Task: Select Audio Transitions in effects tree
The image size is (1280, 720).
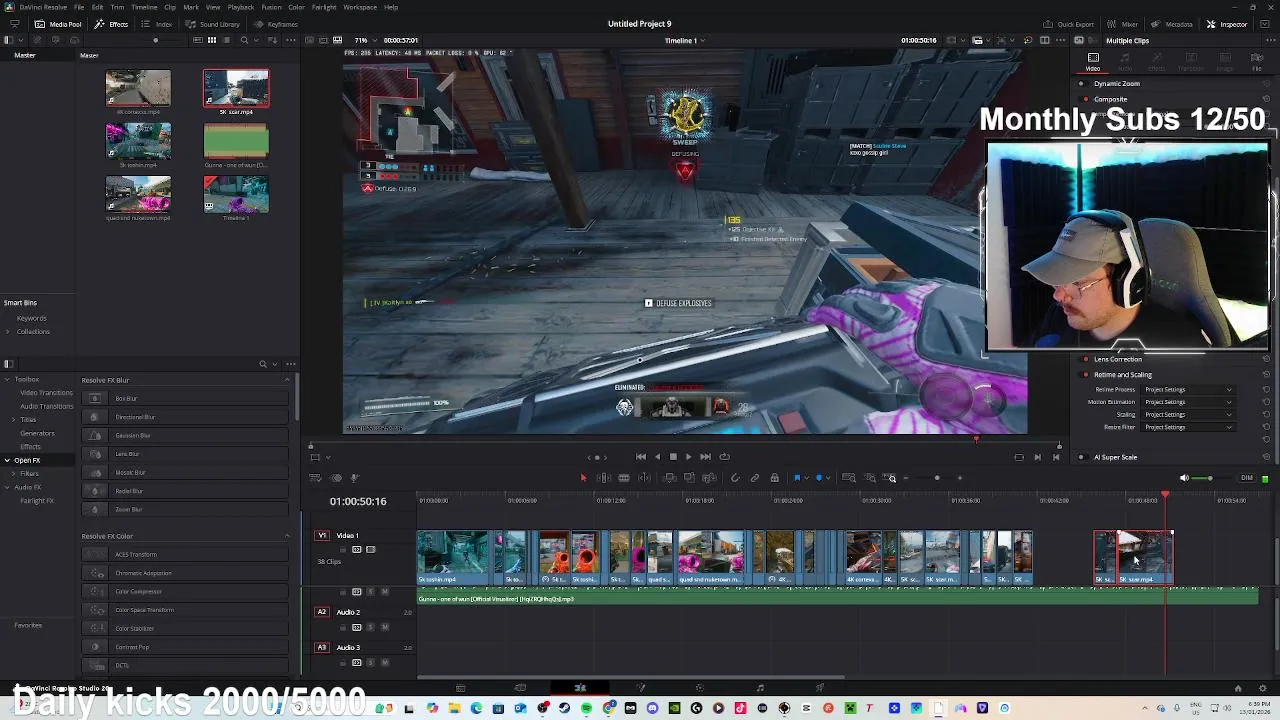Action: pos(46,407)
